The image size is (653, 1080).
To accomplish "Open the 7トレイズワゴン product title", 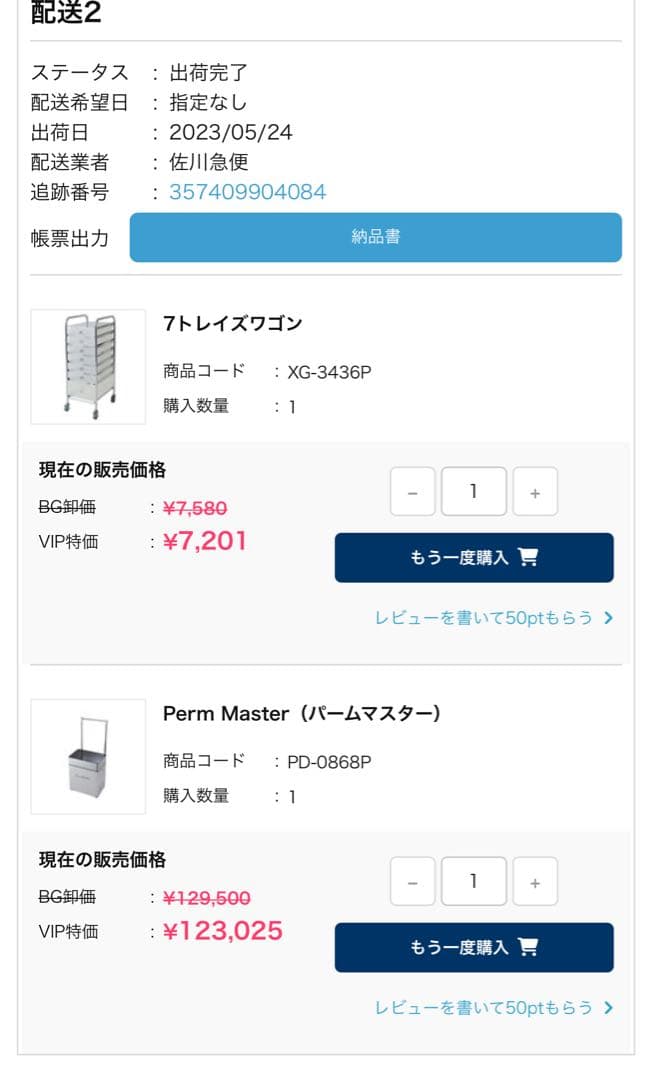I will click(232, 324).
